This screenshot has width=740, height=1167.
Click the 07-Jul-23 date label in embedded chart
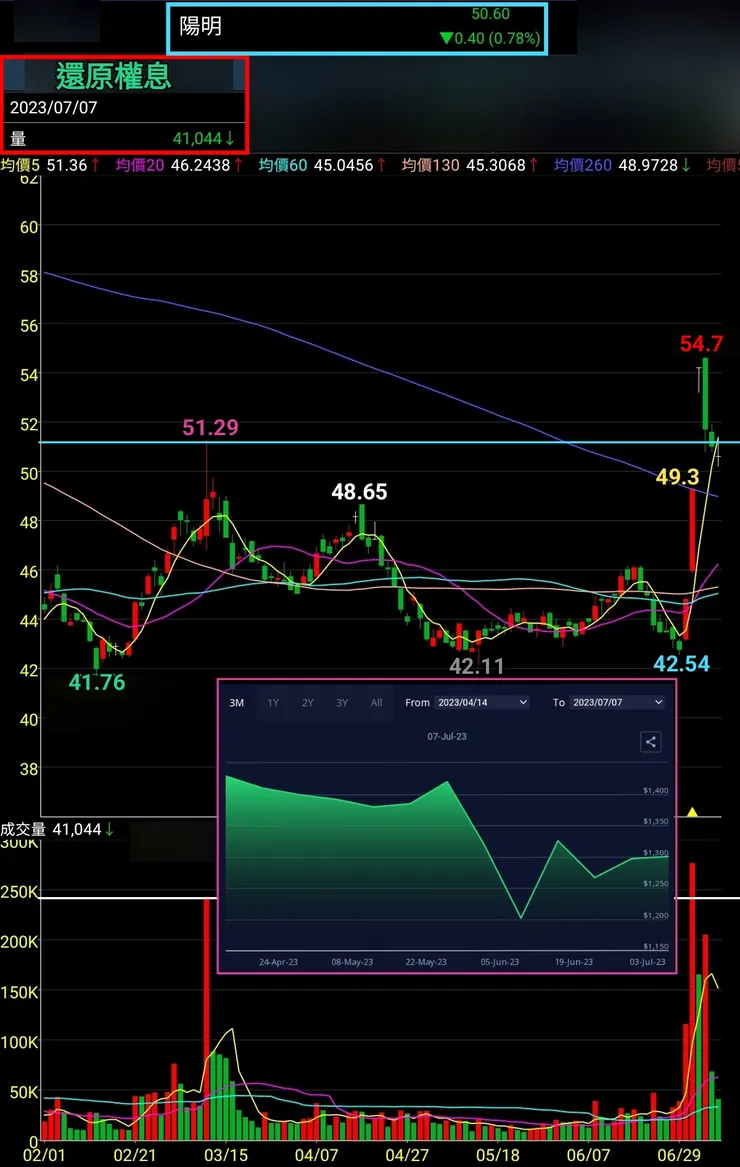click(447, 736)
